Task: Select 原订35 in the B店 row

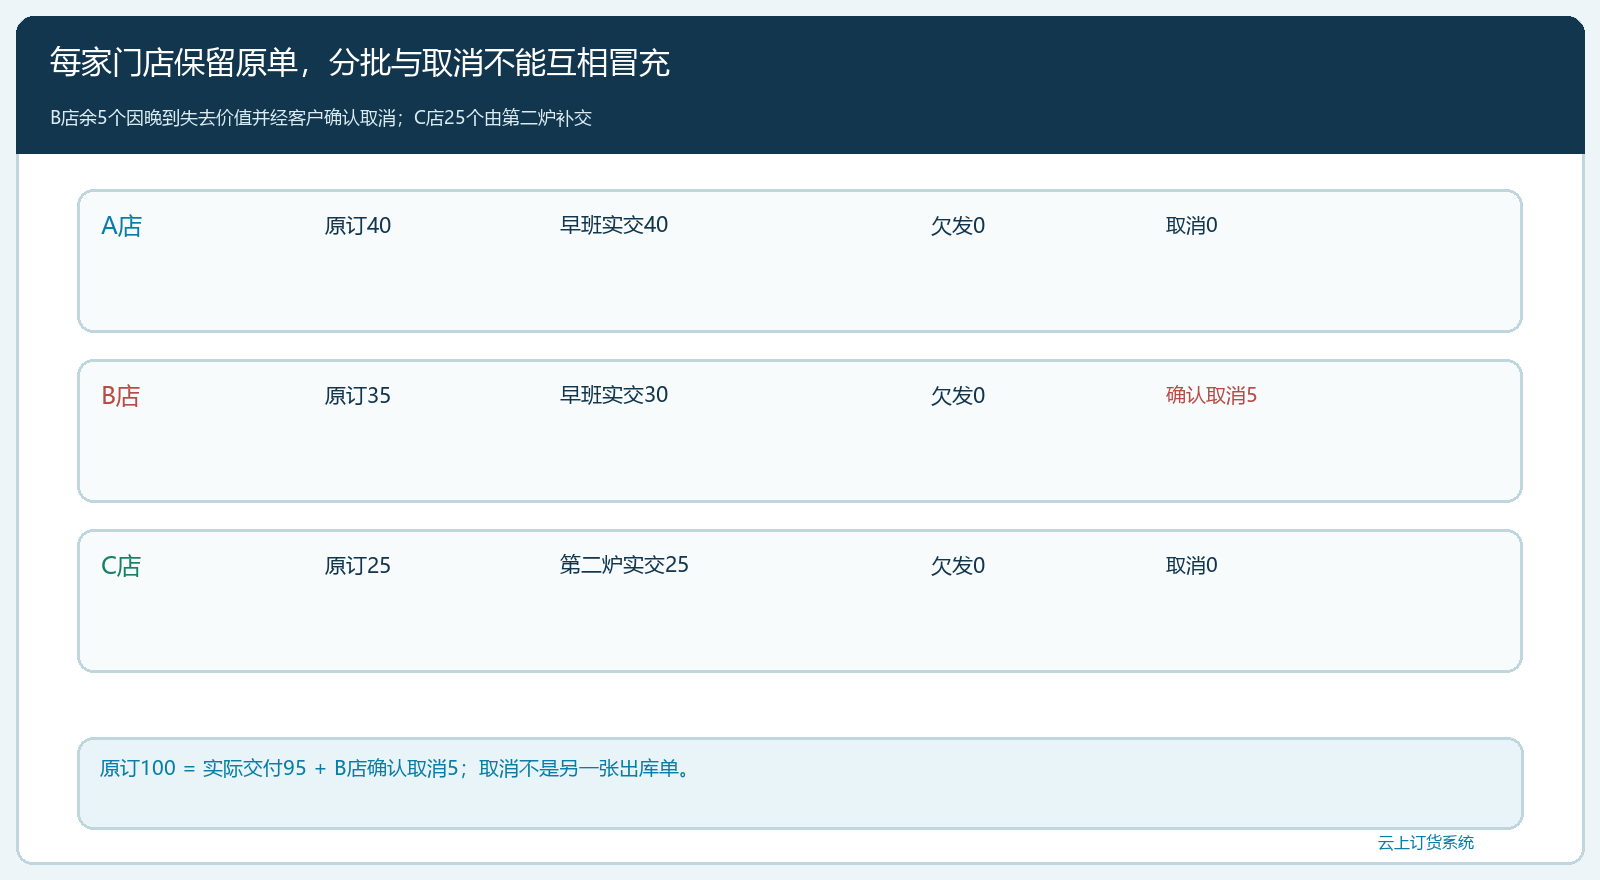Action: point(357,396)
